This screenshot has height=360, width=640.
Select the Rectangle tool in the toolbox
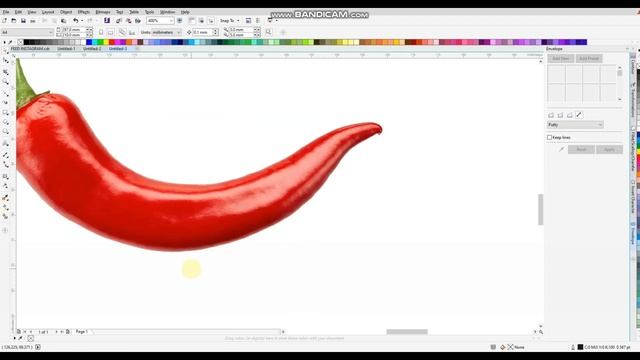[6, 112]
